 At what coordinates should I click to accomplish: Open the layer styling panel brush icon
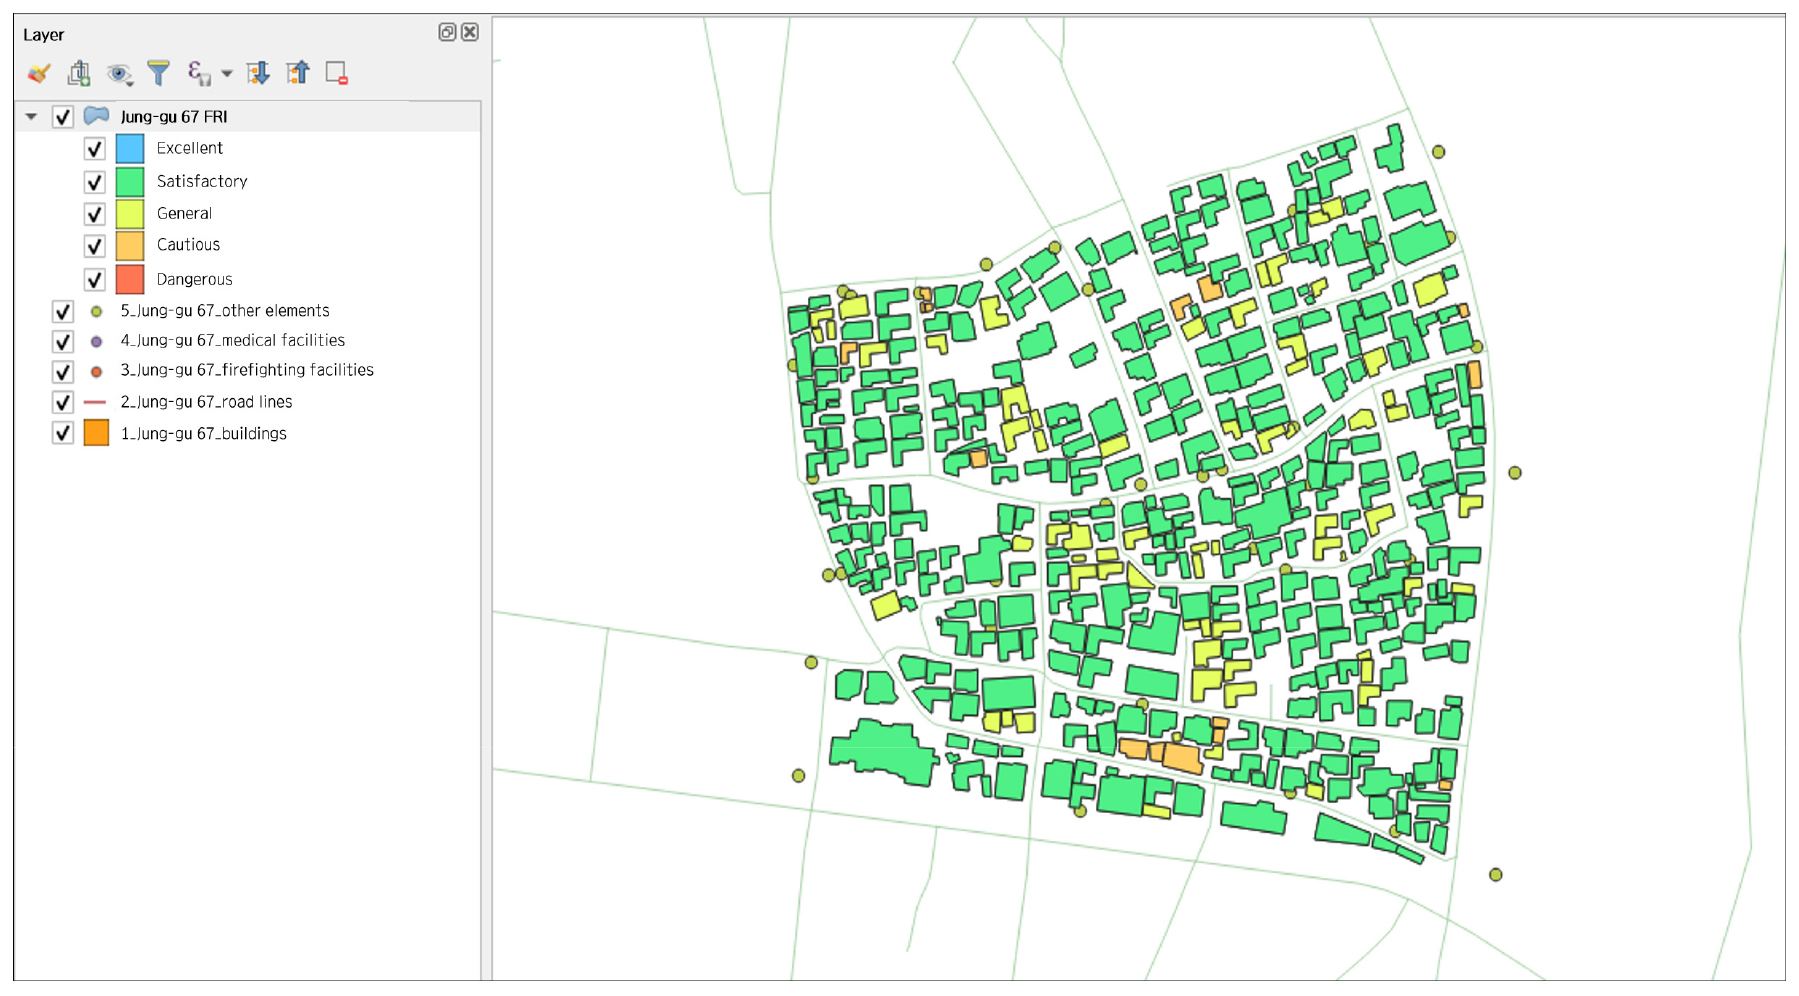click(39, 73)
